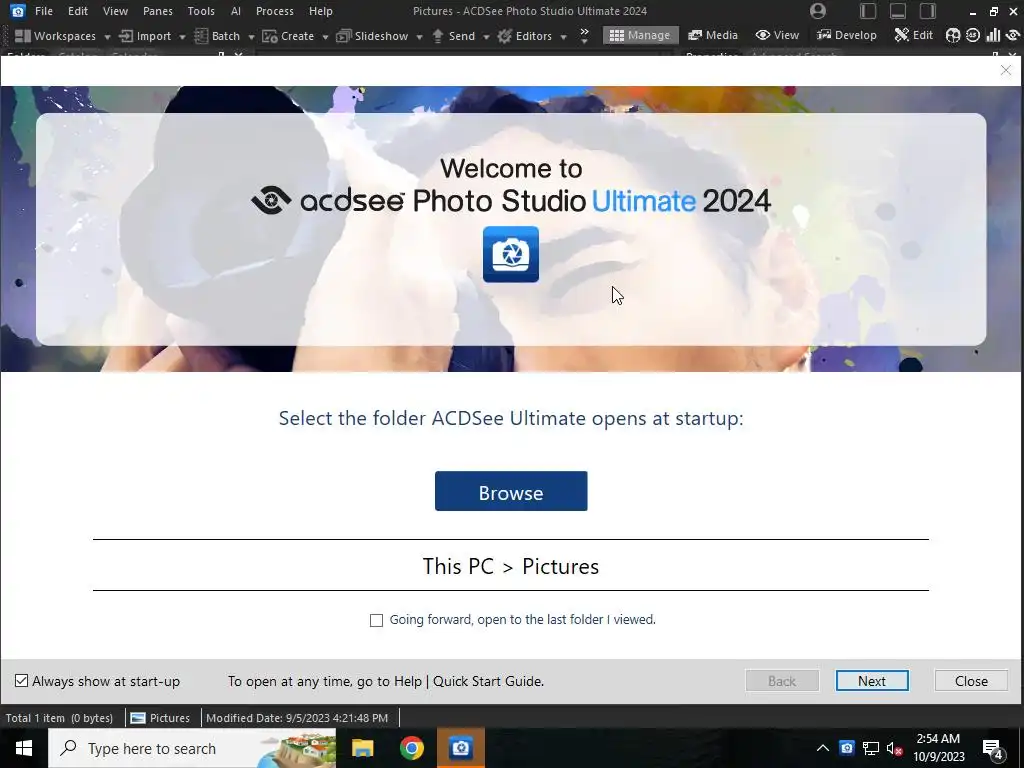Viewport: 1024px width, 768px height.
Task: Click the Batch toolbar icon
Action: (x=201, y=36)
